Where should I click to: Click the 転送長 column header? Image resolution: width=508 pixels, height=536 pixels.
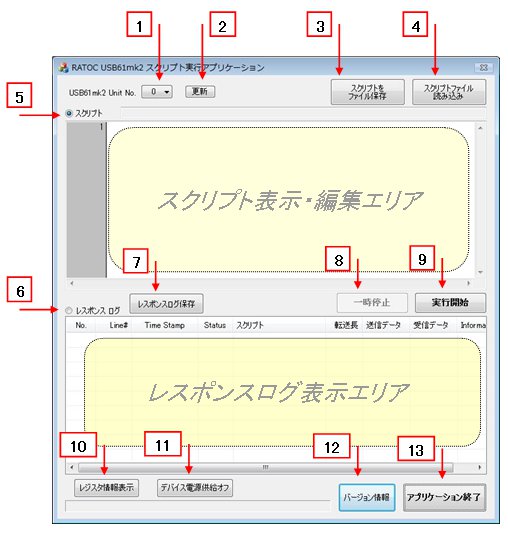(x=346, y=325)
